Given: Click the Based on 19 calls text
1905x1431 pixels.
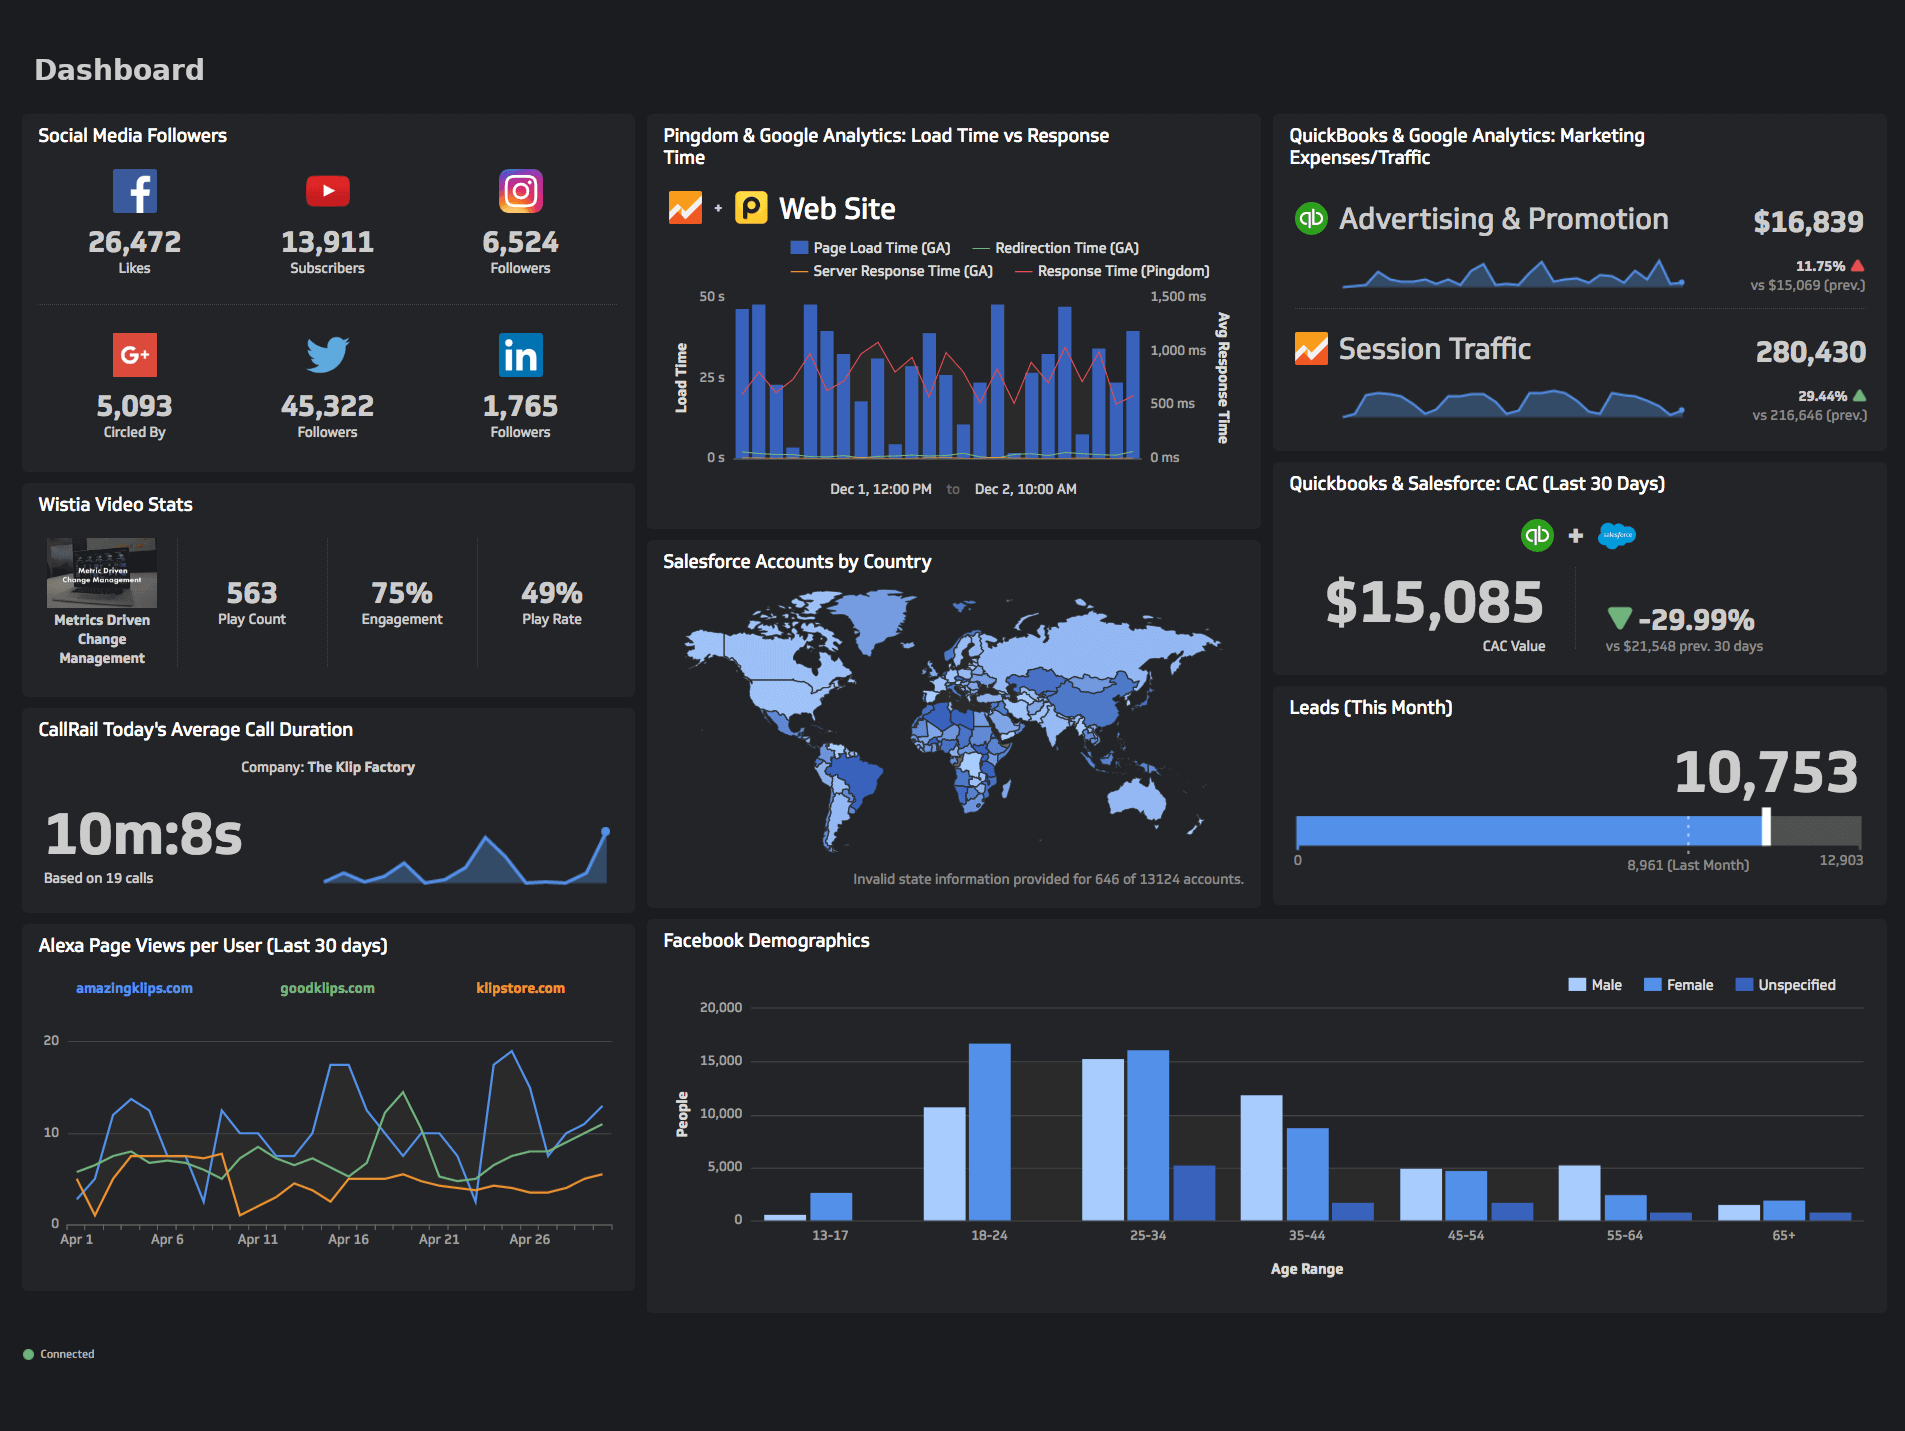Looking at the screenshot, I should [98, 878].
